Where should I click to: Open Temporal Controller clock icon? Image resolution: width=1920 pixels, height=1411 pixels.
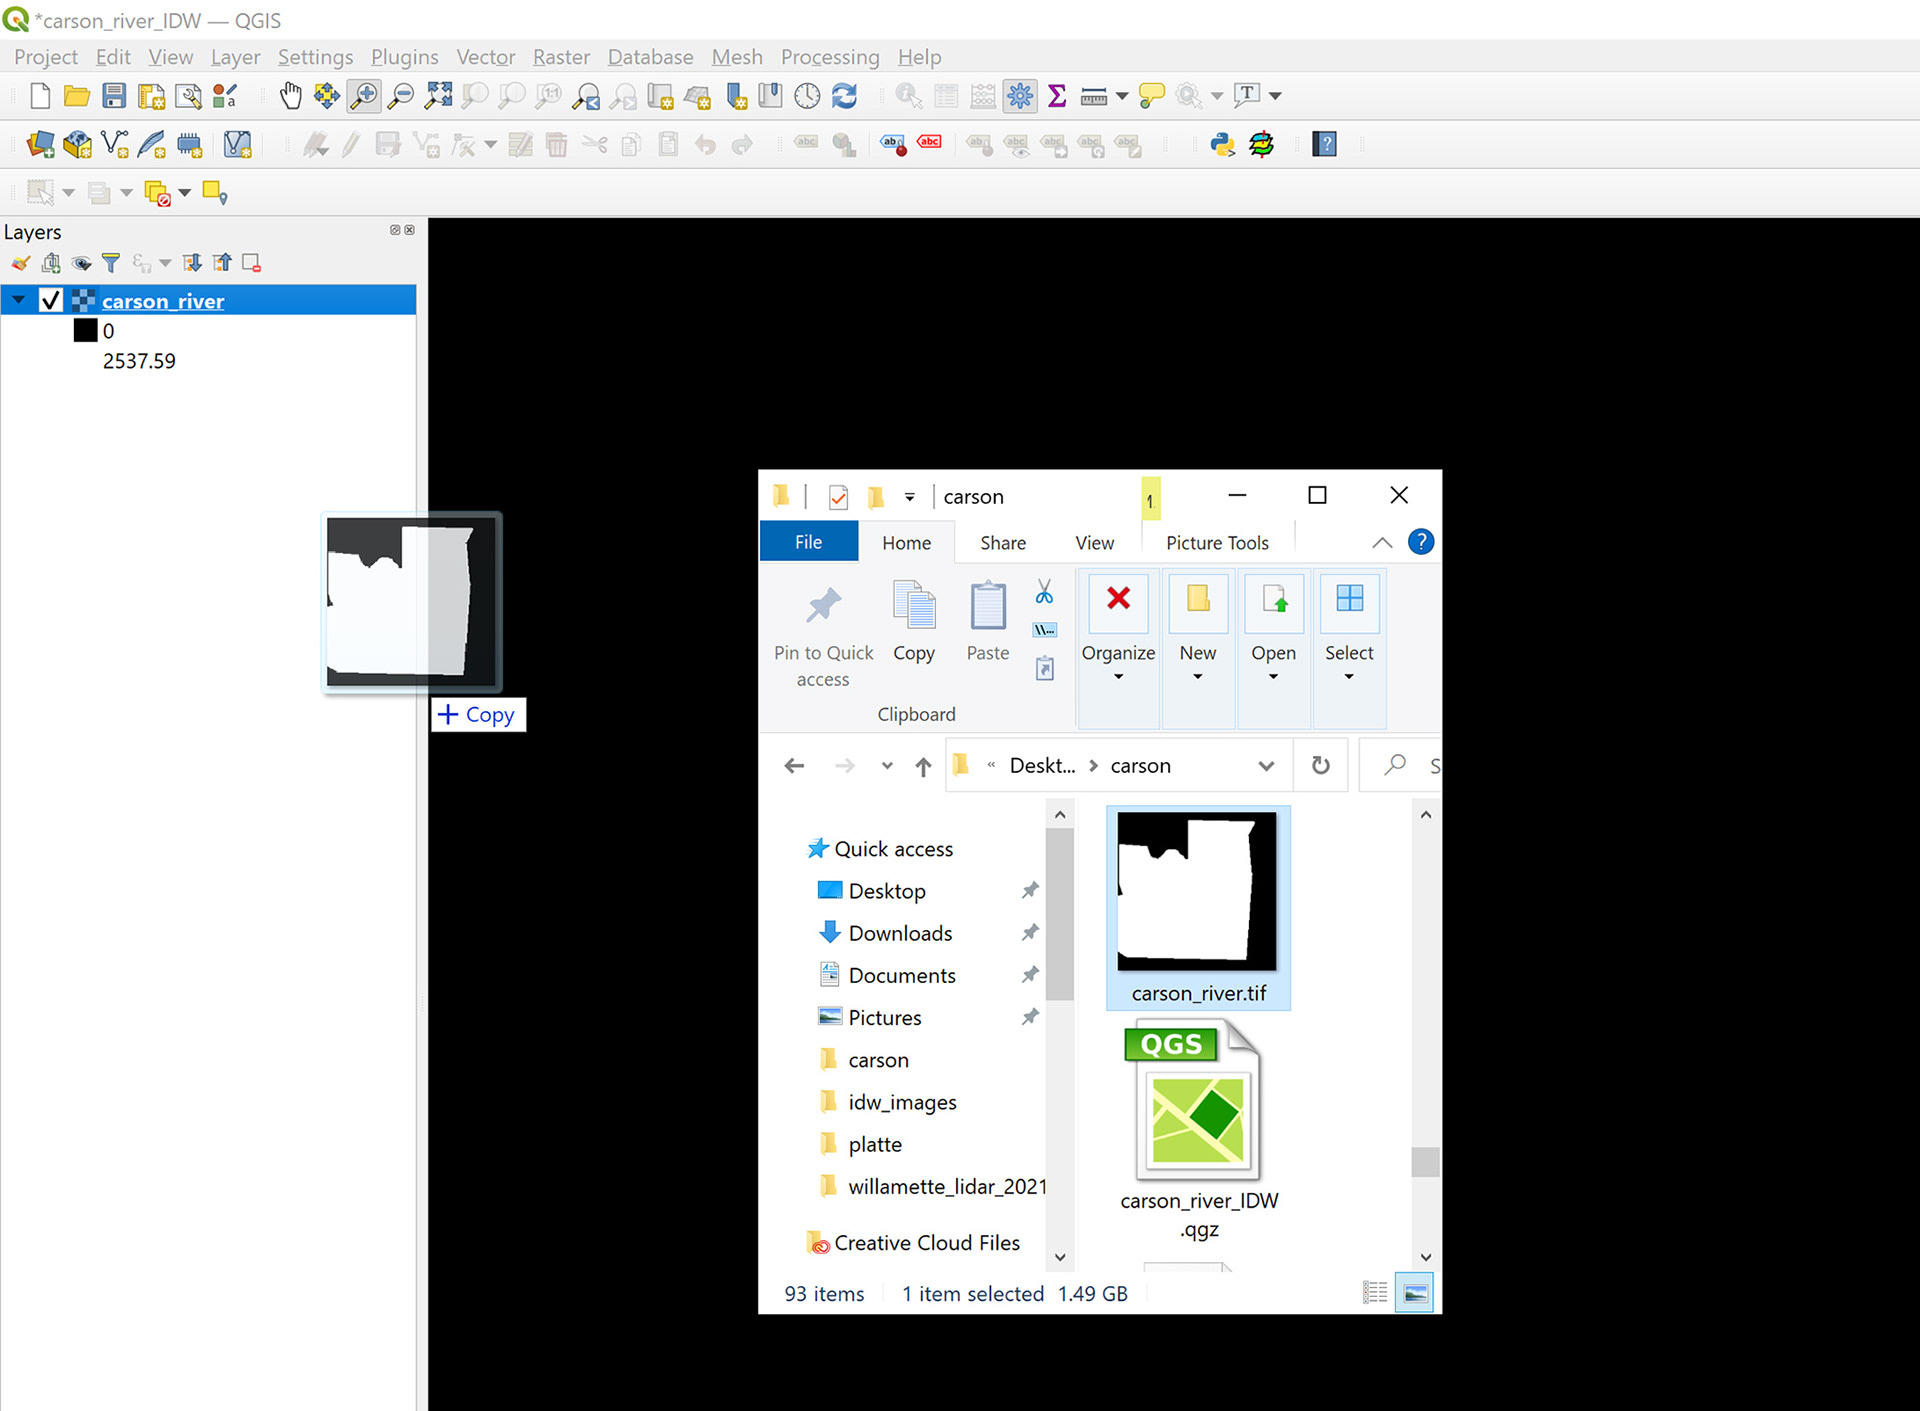pyautogui.click(x=807, y=95)
